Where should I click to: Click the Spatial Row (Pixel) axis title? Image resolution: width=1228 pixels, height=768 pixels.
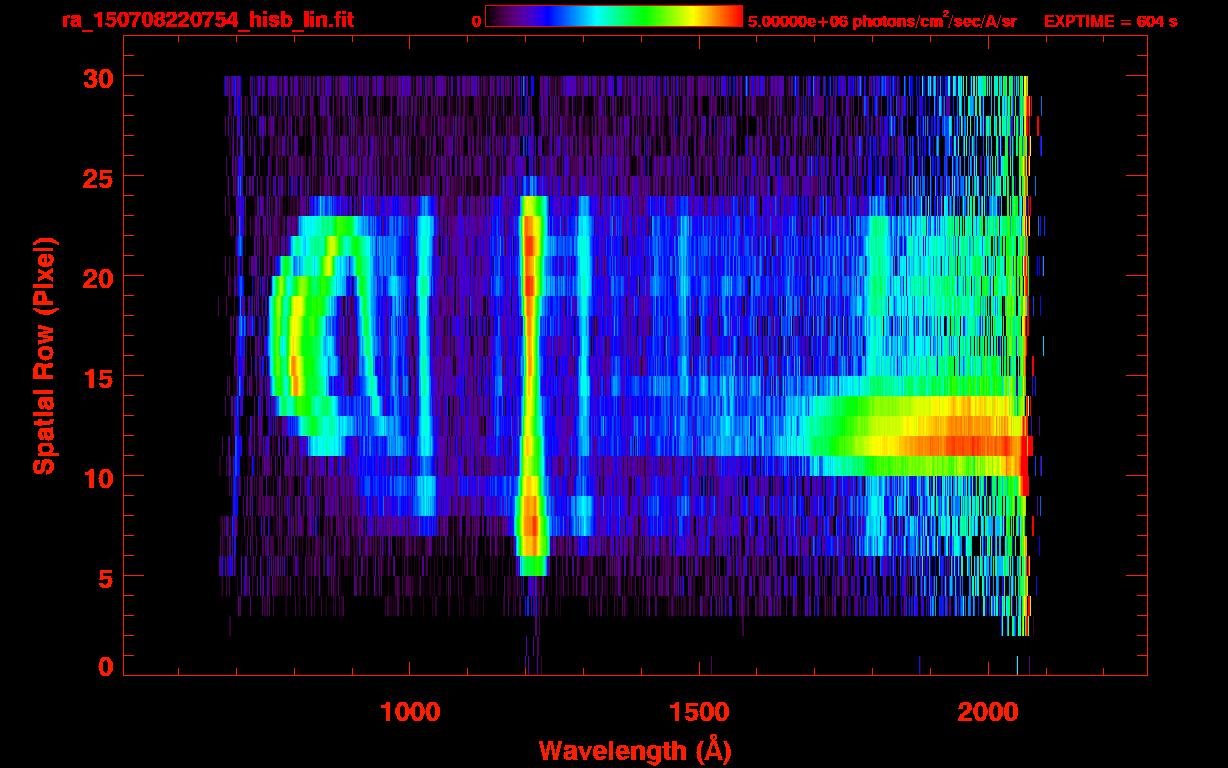[x=43, y=355]
